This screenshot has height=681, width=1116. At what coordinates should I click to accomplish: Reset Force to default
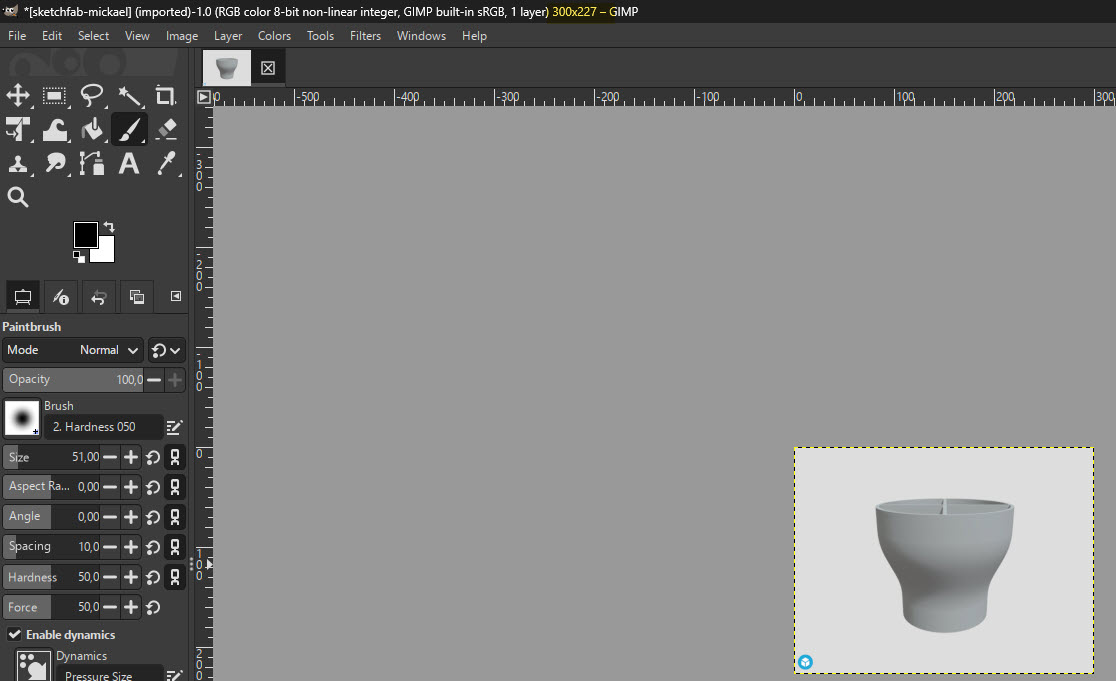(x=153, y=607)
